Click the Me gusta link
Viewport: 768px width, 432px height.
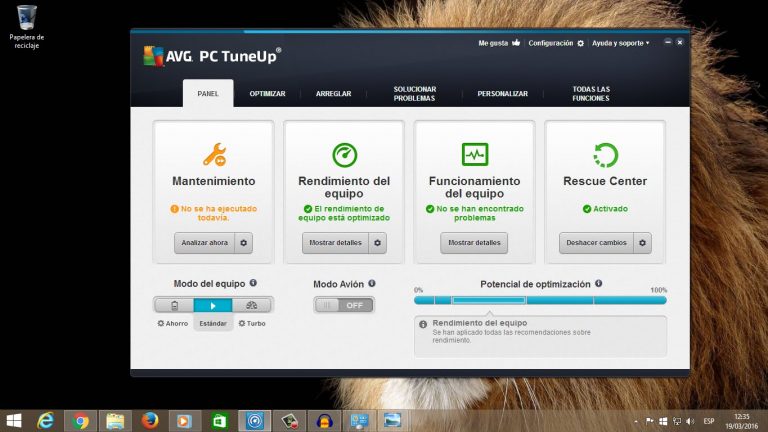(x=493, y=43)
